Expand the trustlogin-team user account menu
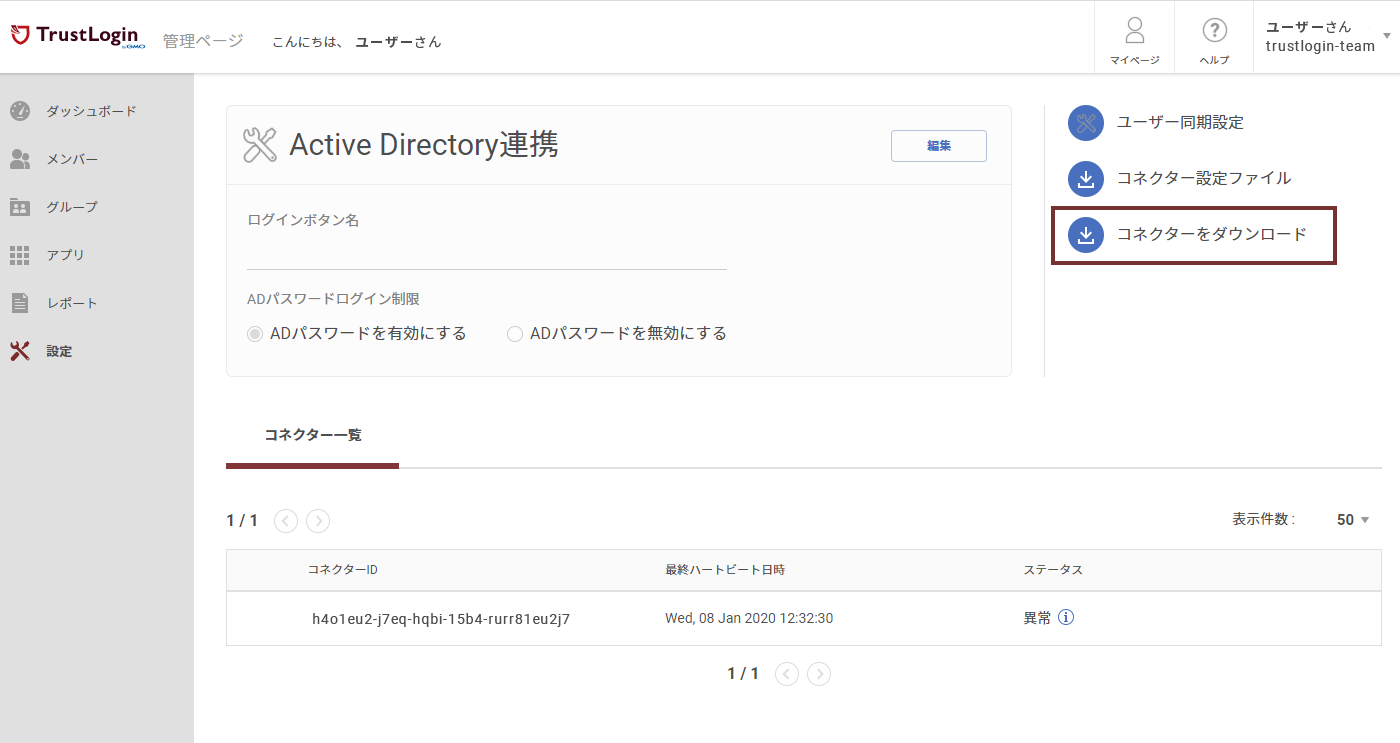Viewport: 1400px width, 743px height. [x=1386, y=37]
